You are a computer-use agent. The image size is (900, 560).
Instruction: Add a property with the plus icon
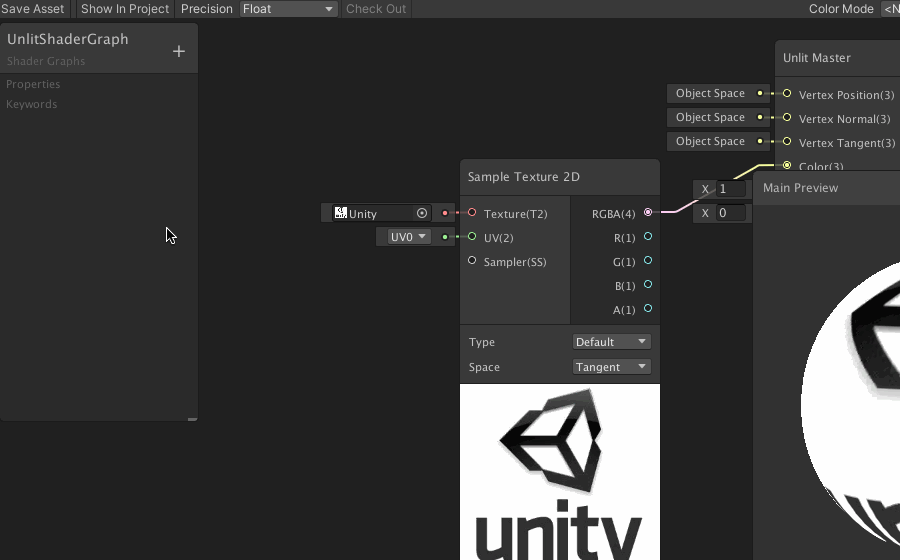[179, 51]
